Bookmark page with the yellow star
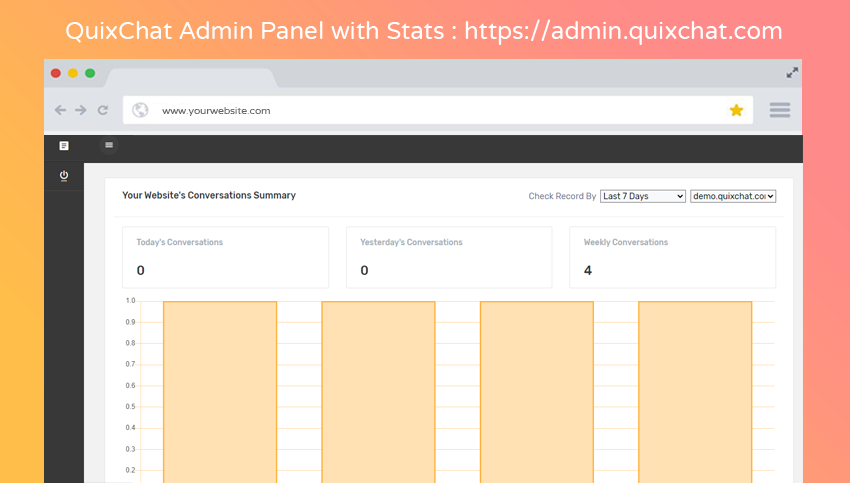This screenshot has height=483, width=850. coord(736,110)
